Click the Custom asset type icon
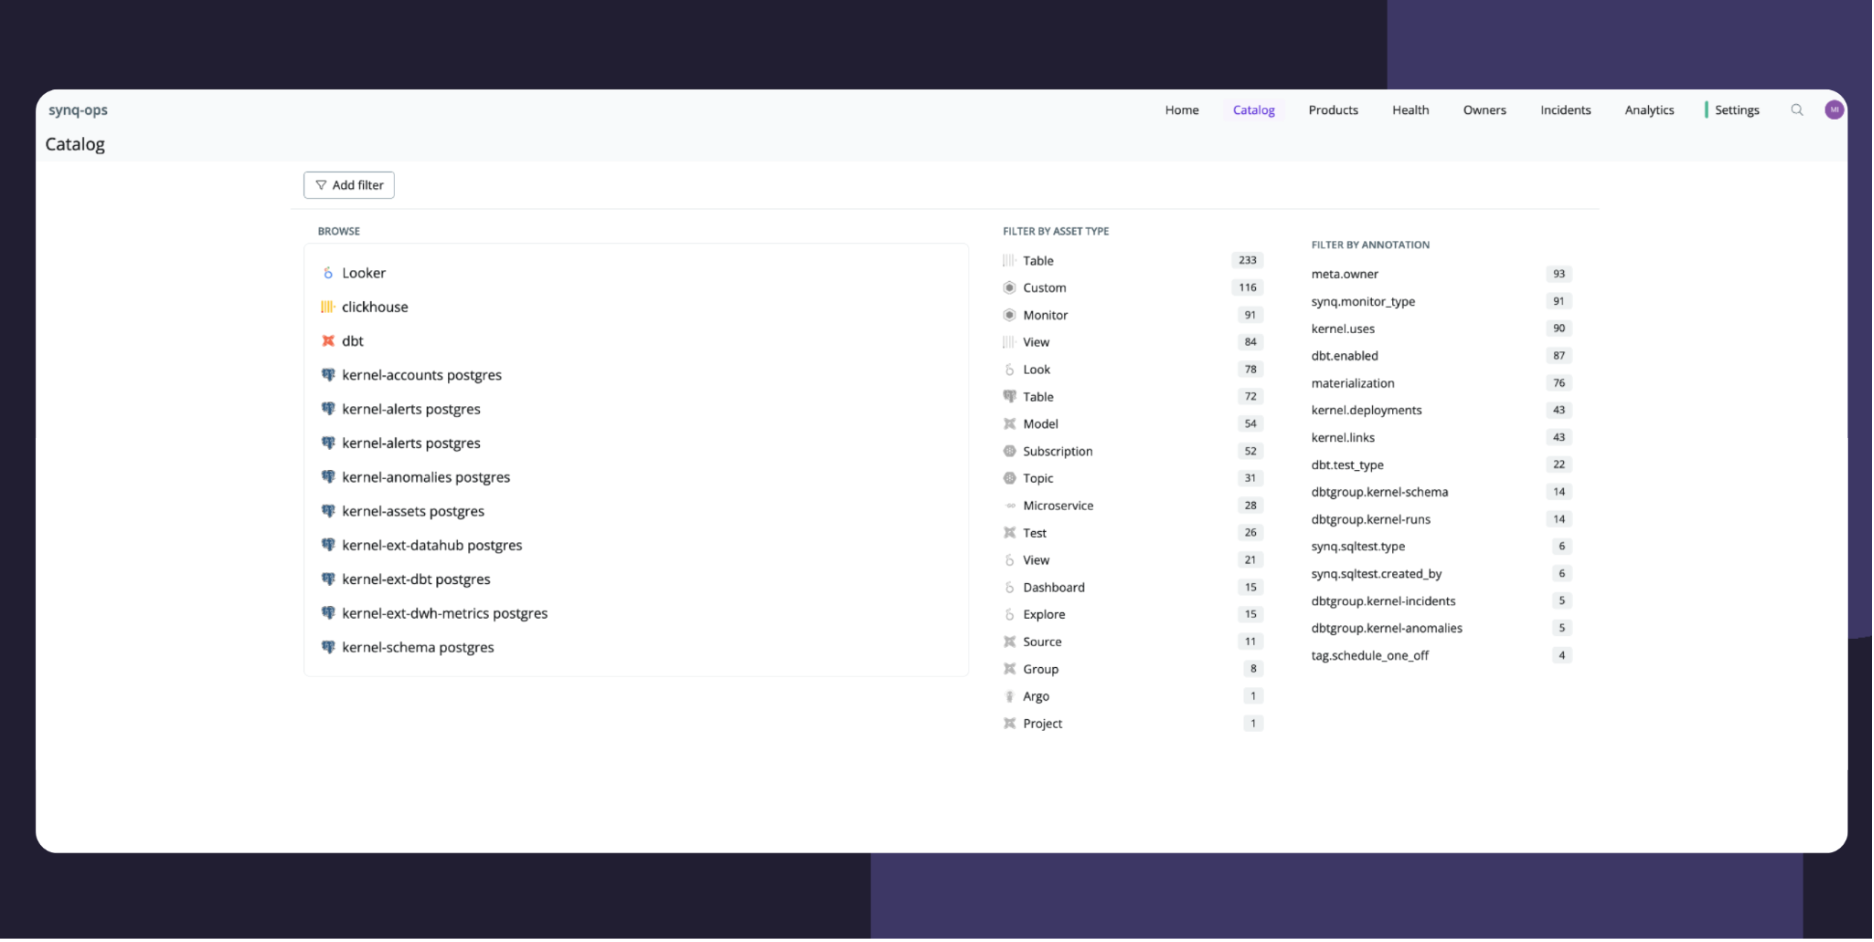This screenshot has height=942, width=1874. pyautogui.click(x=1010, y=288)
